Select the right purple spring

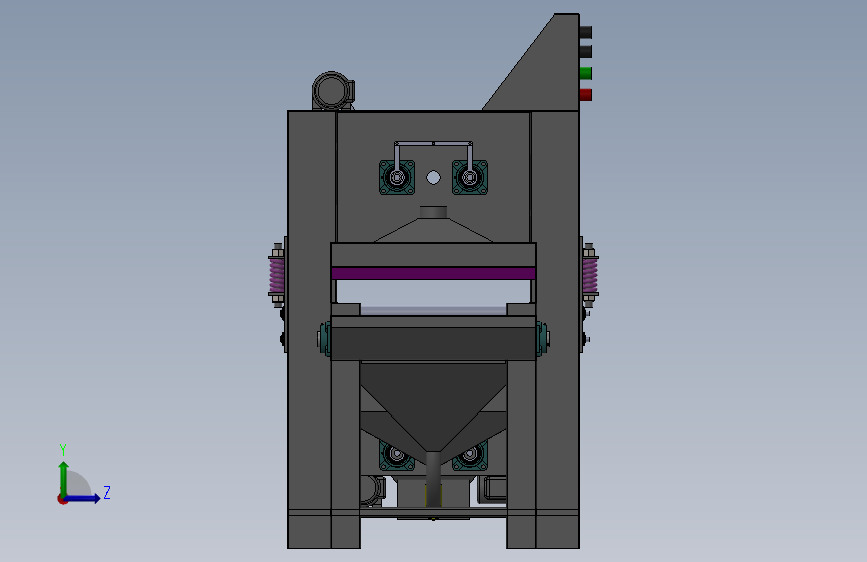pos(590,275)
